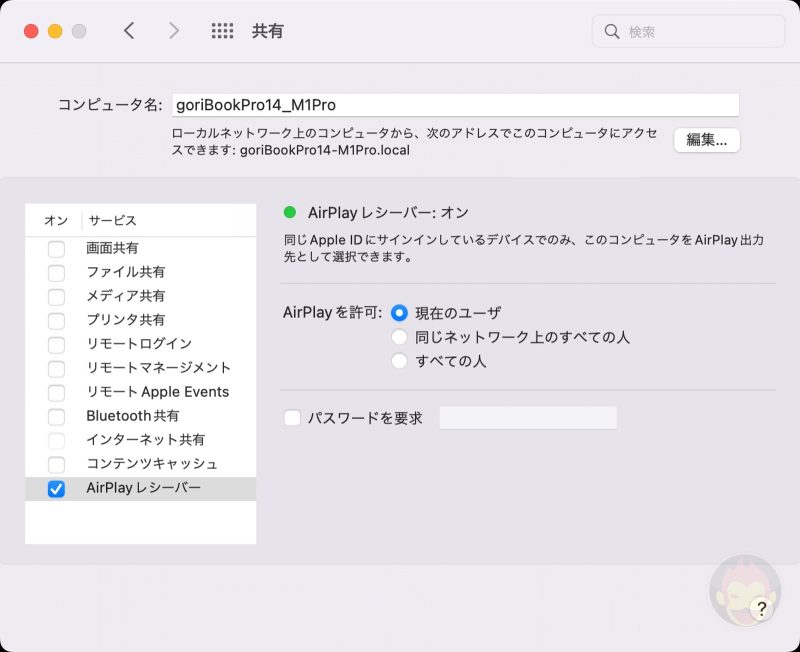Select リモートマネージメント service row
This screenshot has width=800, height=652.
point(158,368)
